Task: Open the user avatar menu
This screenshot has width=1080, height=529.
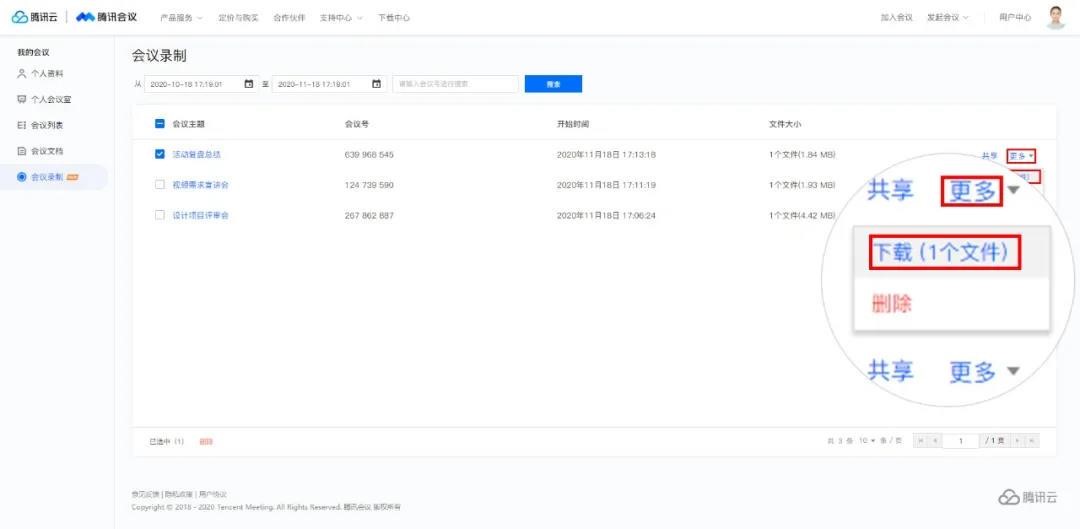Action: click(1055, 17)
